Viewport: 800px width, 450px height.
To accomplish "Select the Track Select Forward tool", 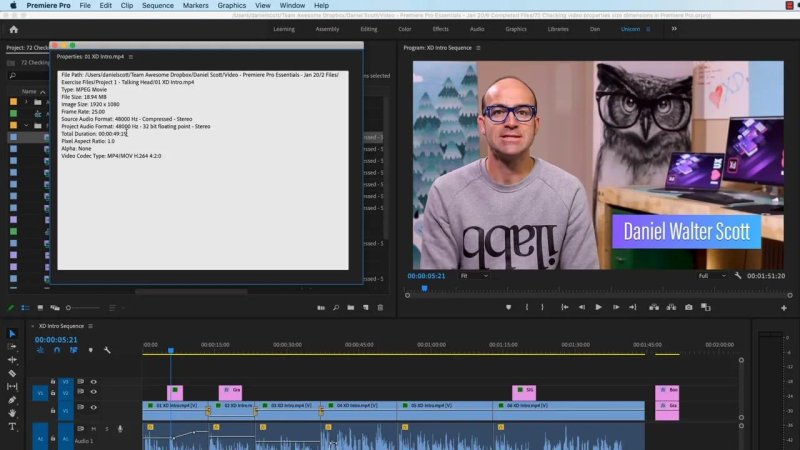I will pyautogui.click(x=12, y=346).
